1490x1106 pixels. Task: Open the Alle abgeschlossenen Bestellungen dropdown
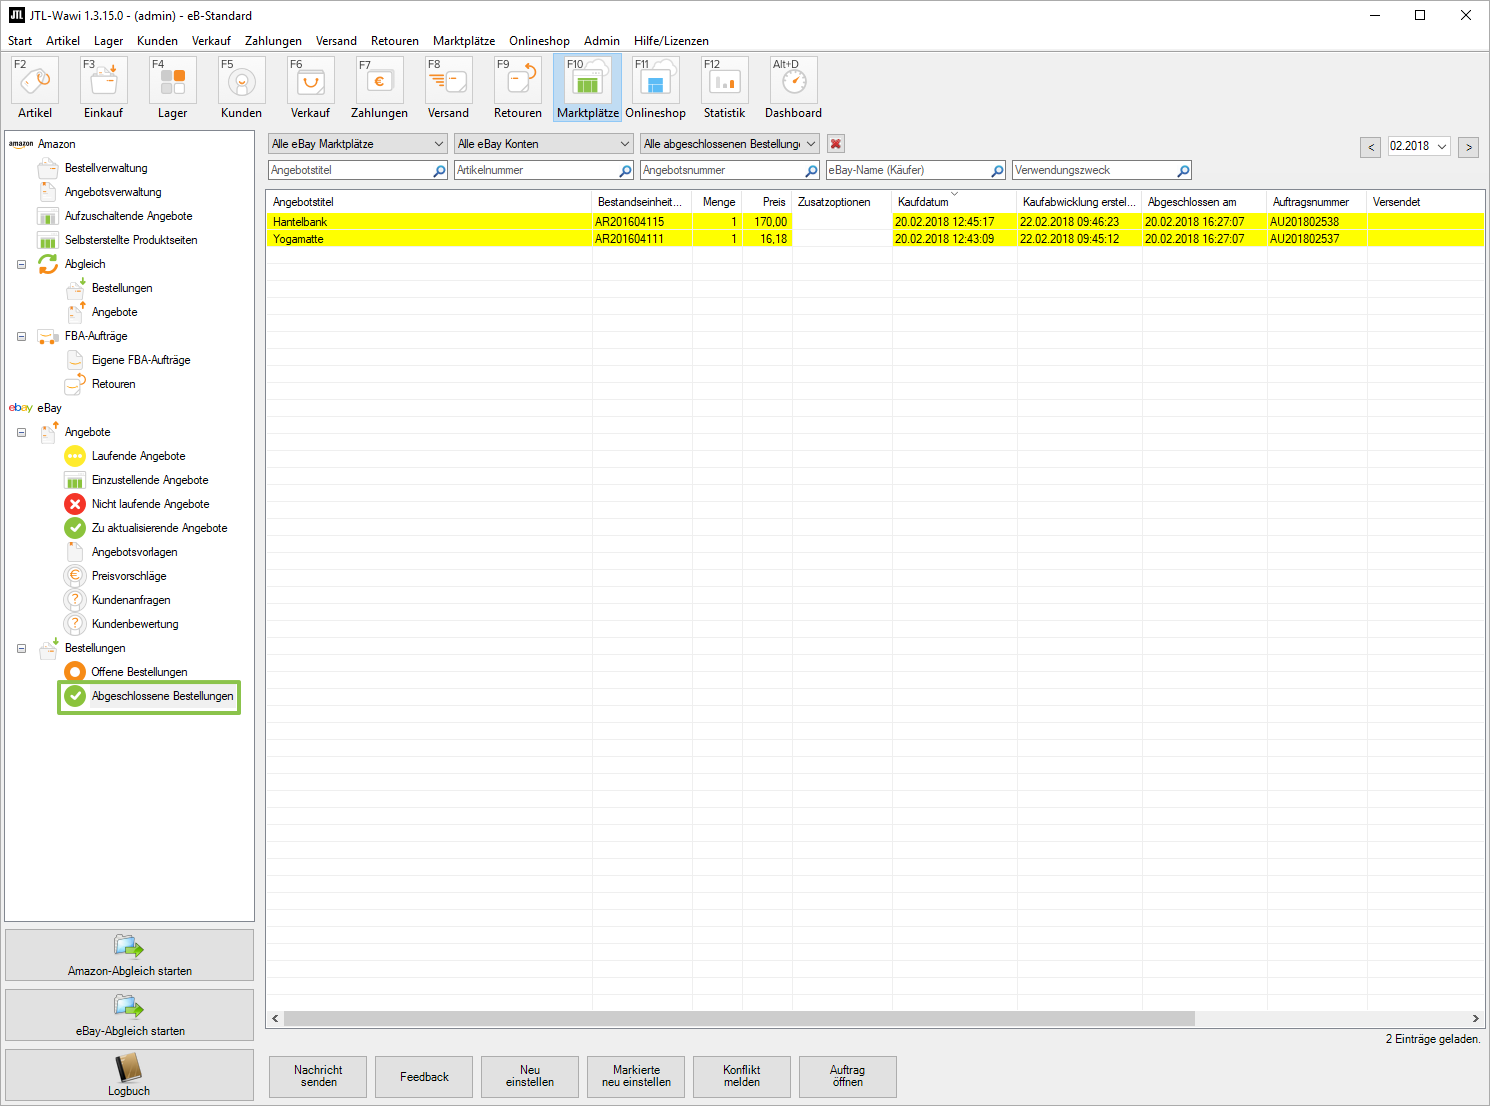point(730,144)
